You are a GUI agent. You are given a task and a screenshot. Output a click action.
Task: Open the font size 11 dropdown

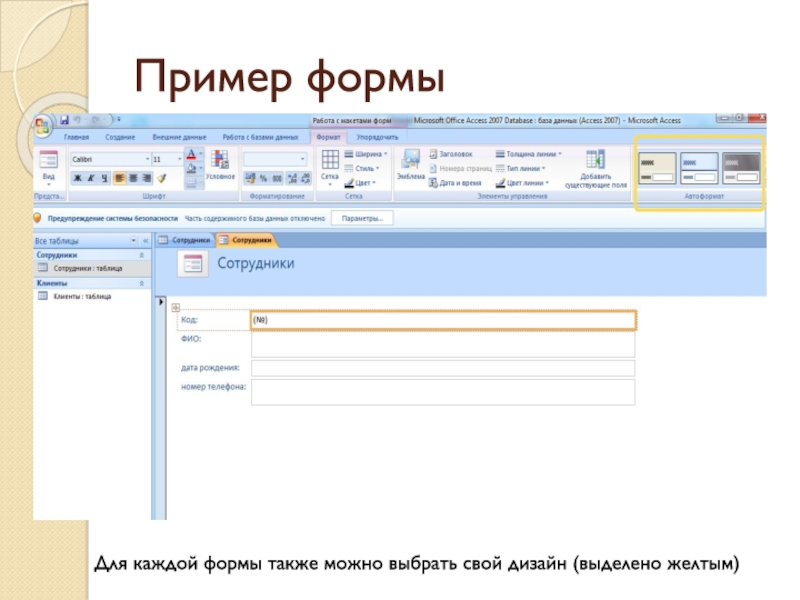coord(164,159)
